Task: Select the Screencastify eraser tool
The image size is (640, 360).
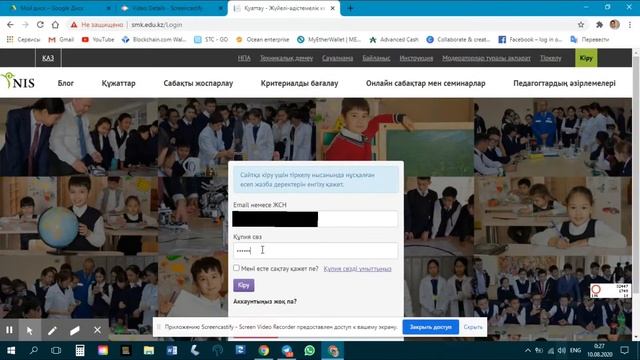Action: (75, 330)
